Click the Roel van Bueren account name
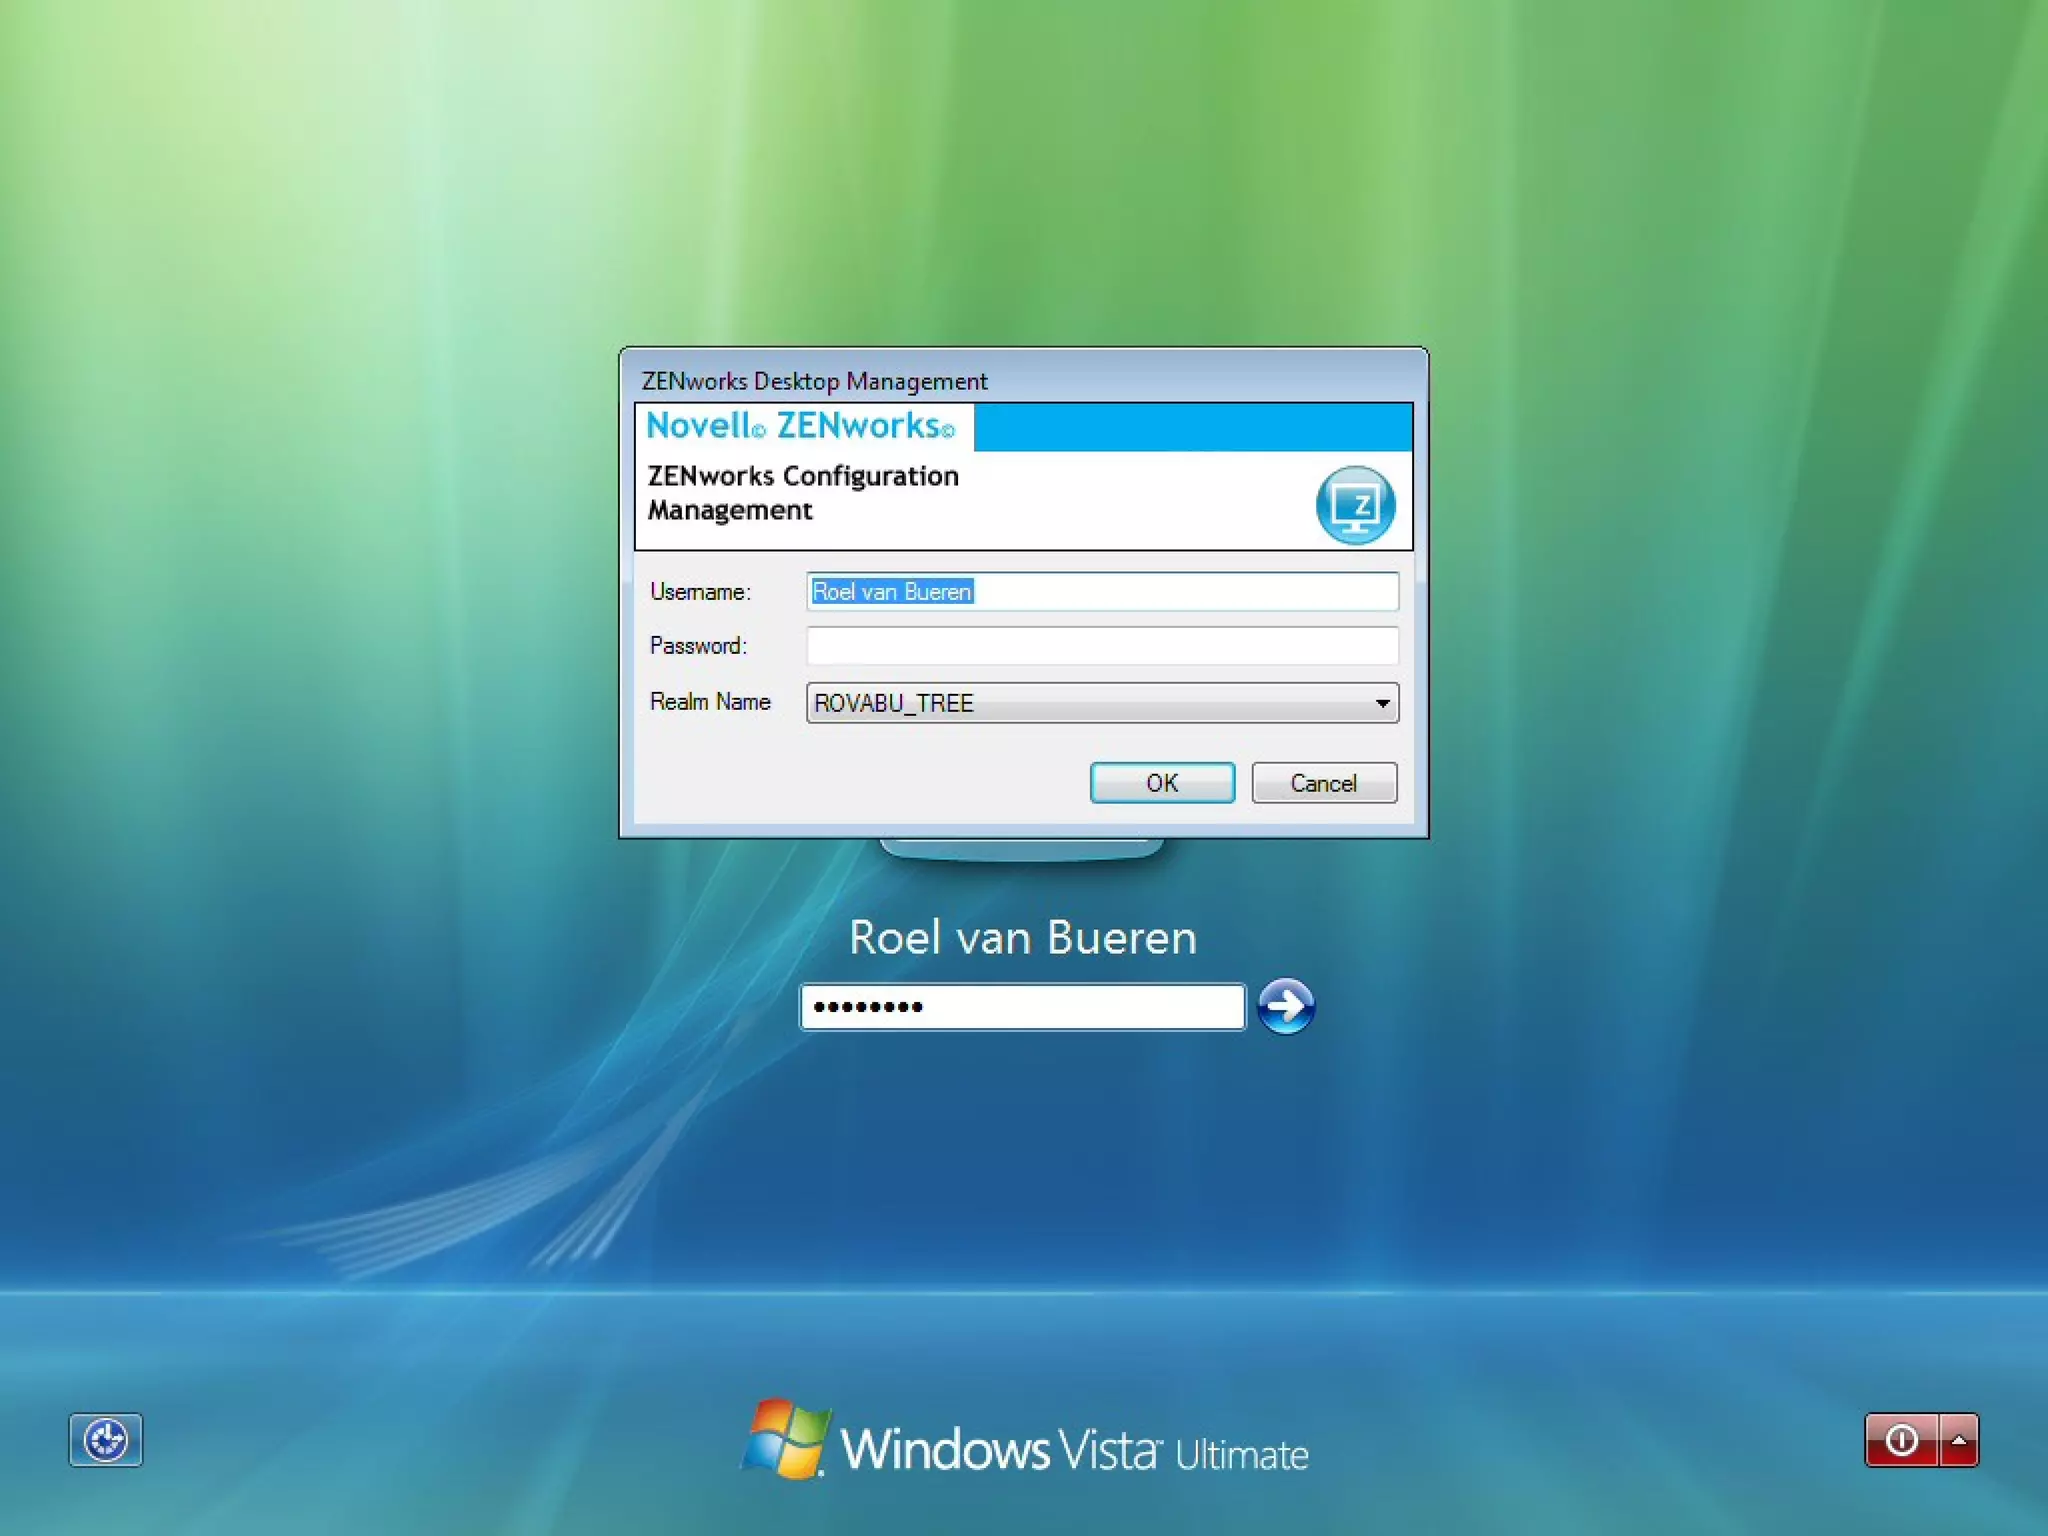 point(1022,938)
